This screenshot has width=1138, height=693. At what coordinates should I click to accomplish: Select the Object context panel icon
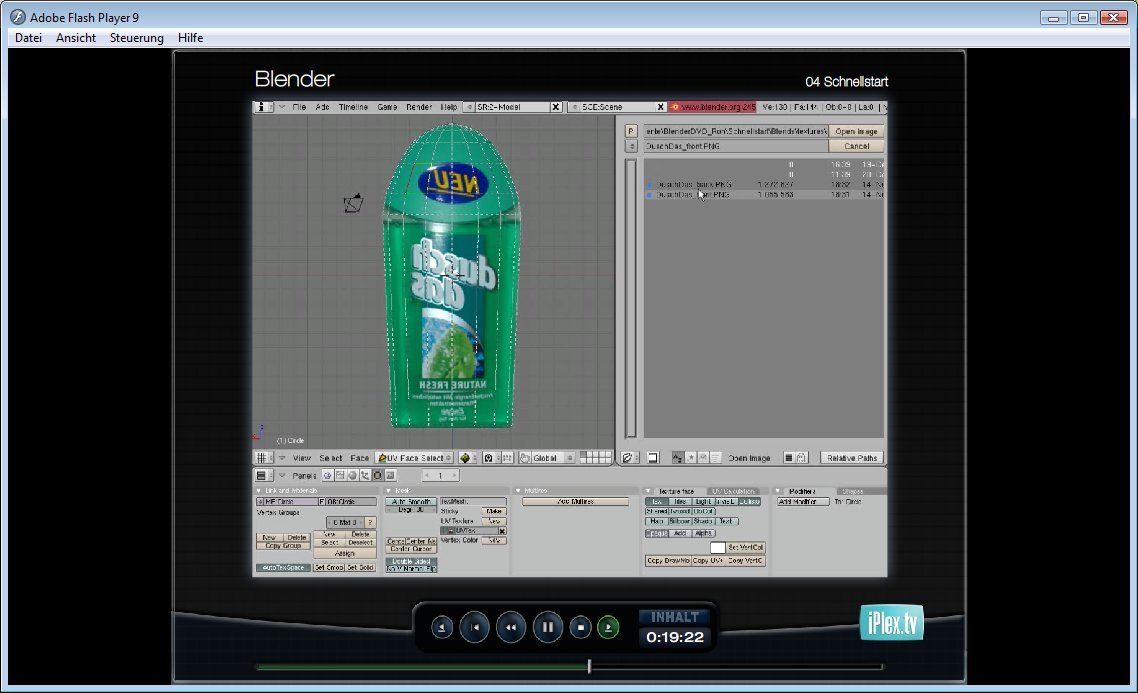(x=364, y=475)
